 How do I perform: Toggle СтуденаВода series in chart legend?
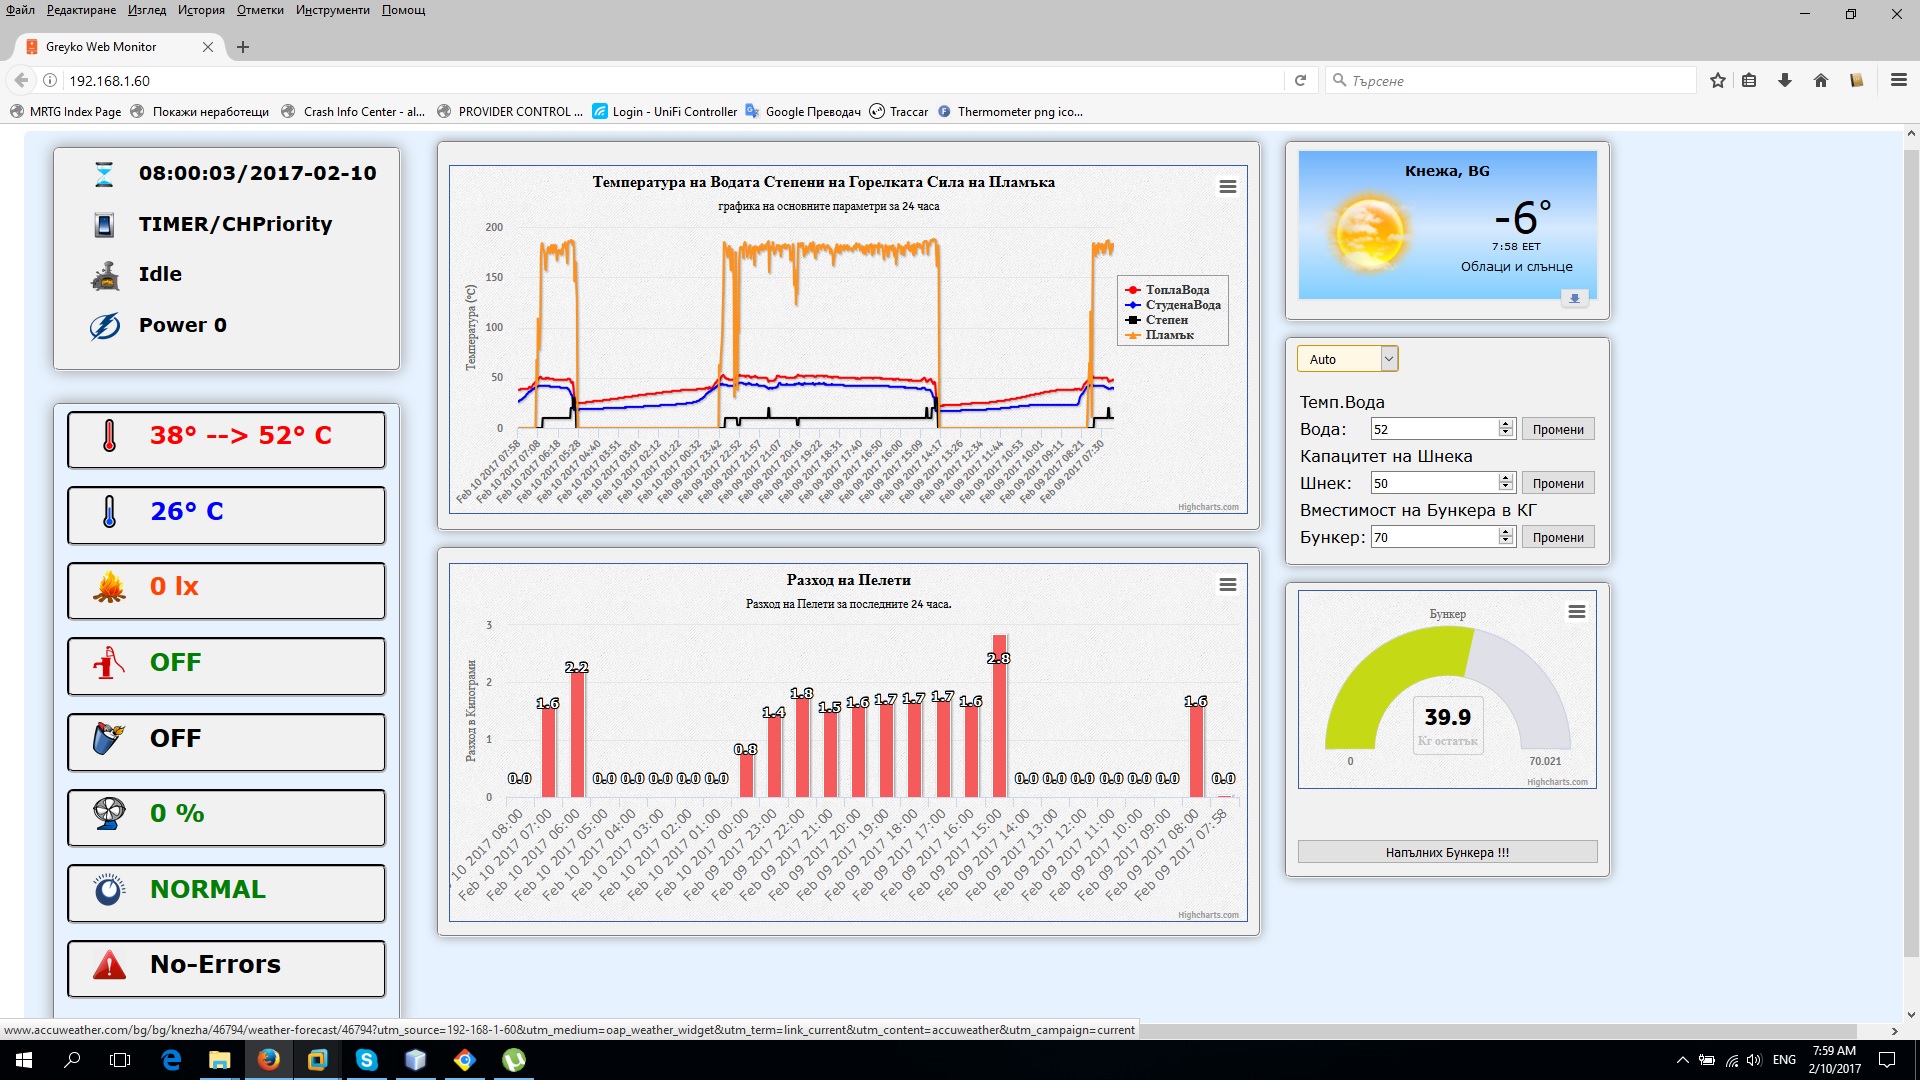[x=1182, y=305]
